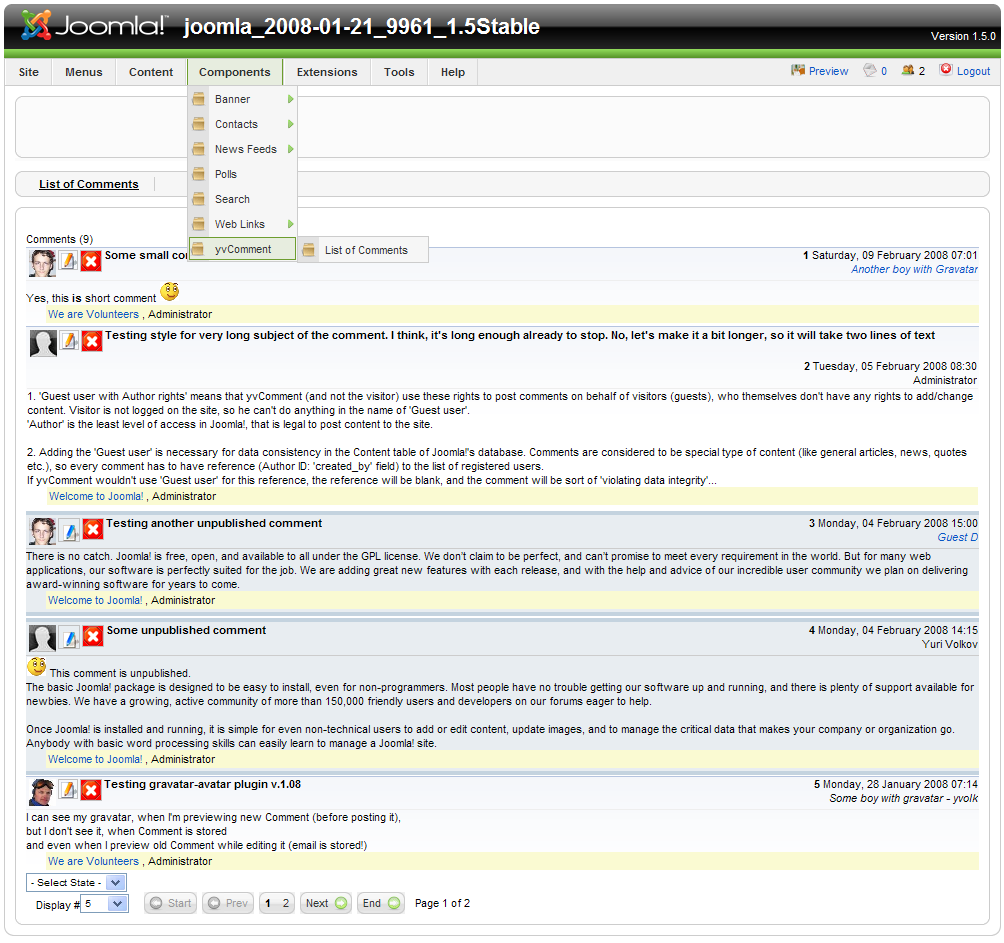This screenshot has width=1004, height=943.
Task: Click the List of Comments tab link
Action: (89, 184)
